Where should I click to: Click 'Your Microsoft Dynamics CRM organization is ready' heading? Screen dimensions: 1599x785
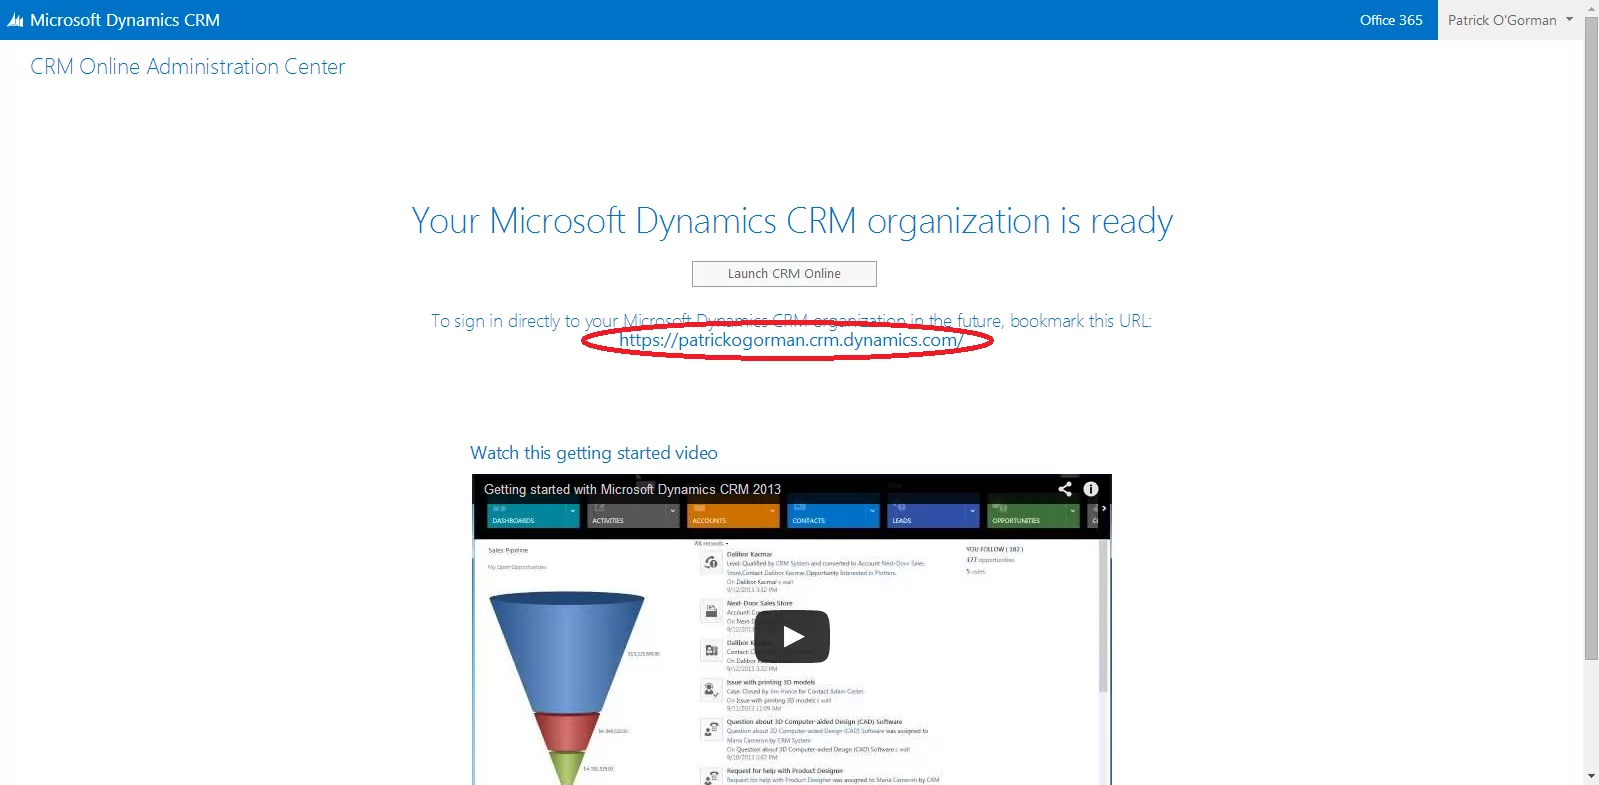coord(792,221)
